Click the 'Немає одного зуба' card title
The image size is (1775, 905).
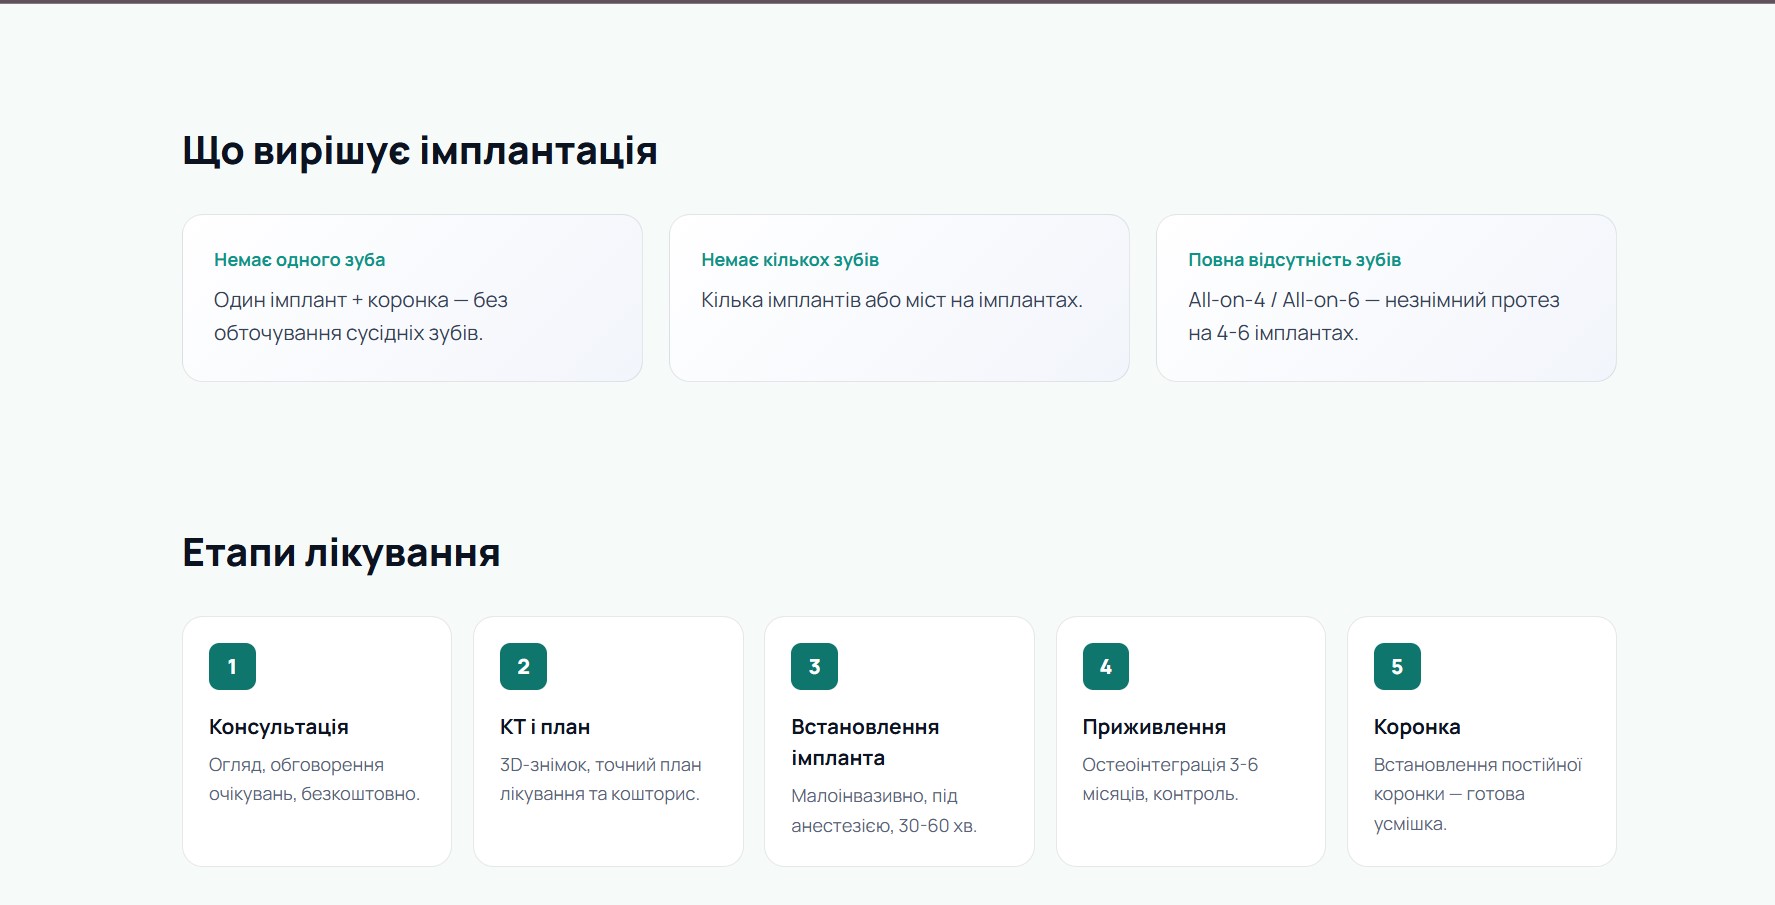299,260
